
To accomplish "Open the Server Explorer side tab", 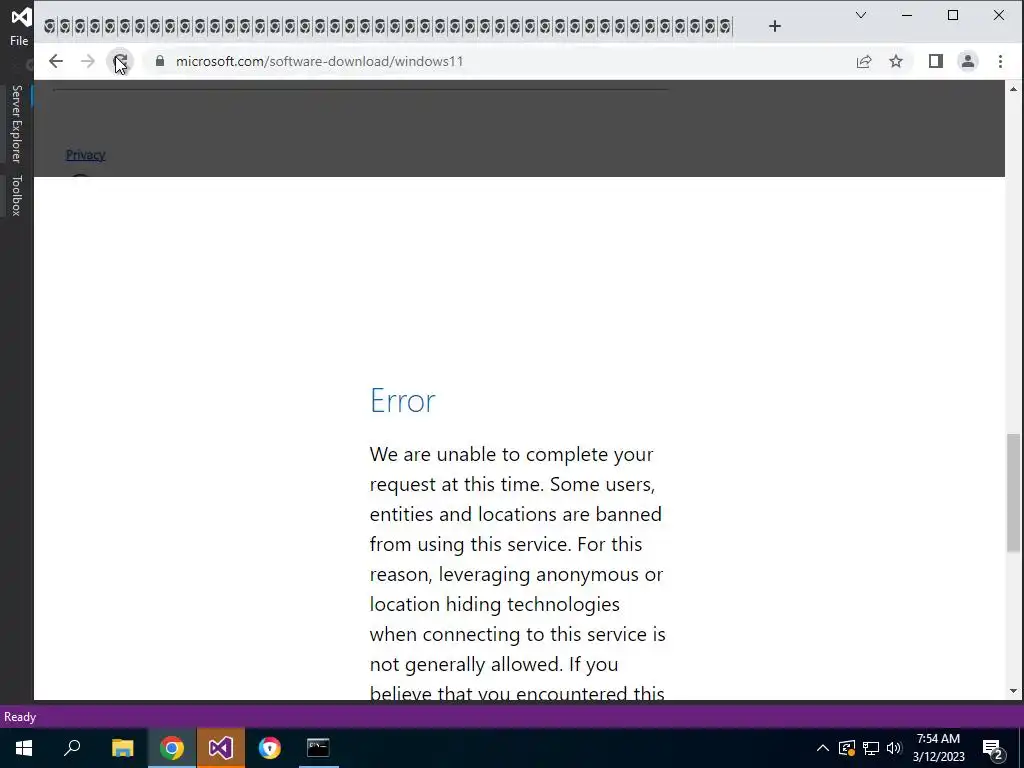I will point(16,123).
